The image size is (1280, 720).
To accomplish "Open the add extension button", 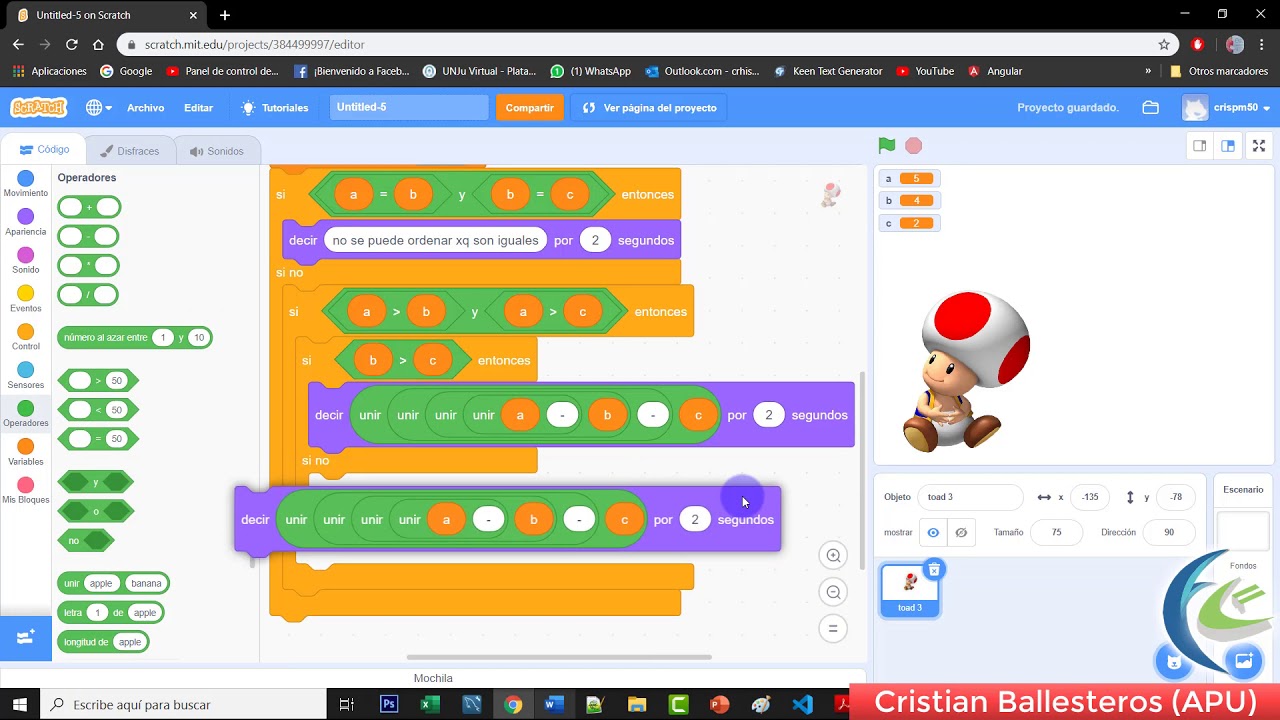I will tap(26, 637).
